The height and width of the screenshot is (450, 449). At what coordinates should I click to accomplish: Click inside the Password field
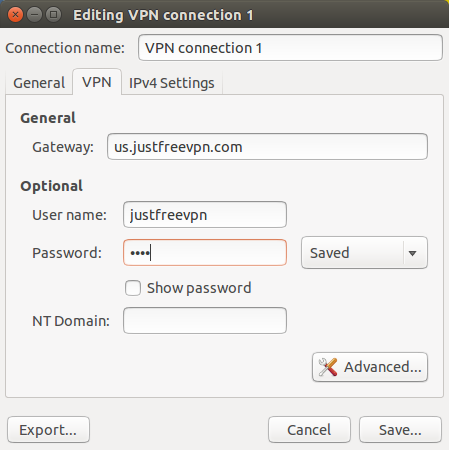tap(205, 253)
